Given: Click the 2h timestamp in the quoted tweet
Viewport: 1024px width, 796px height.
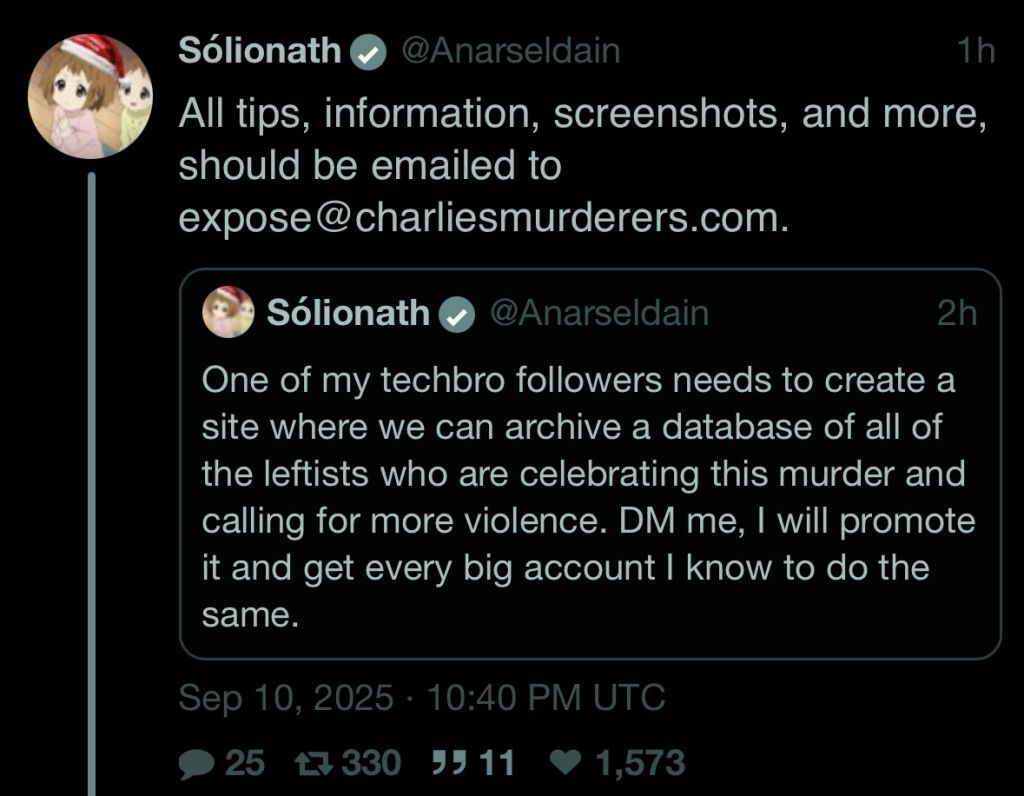Looking at the screenshot, I should (956, 314).
